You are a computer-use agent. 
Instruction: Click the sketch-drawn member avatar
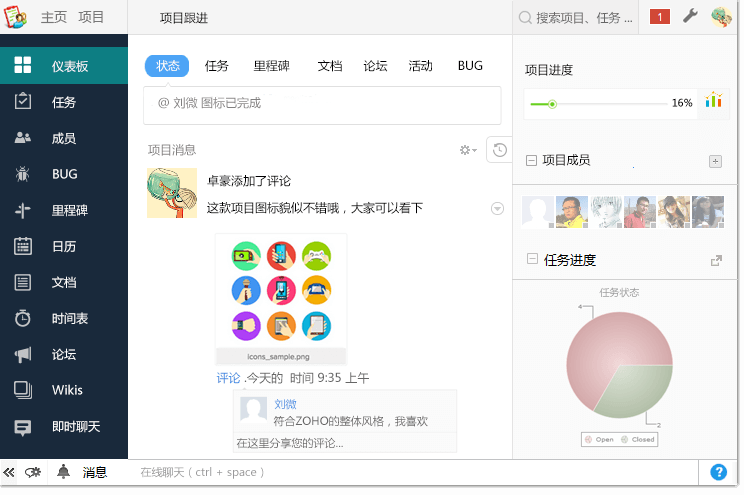coord(606,212)
